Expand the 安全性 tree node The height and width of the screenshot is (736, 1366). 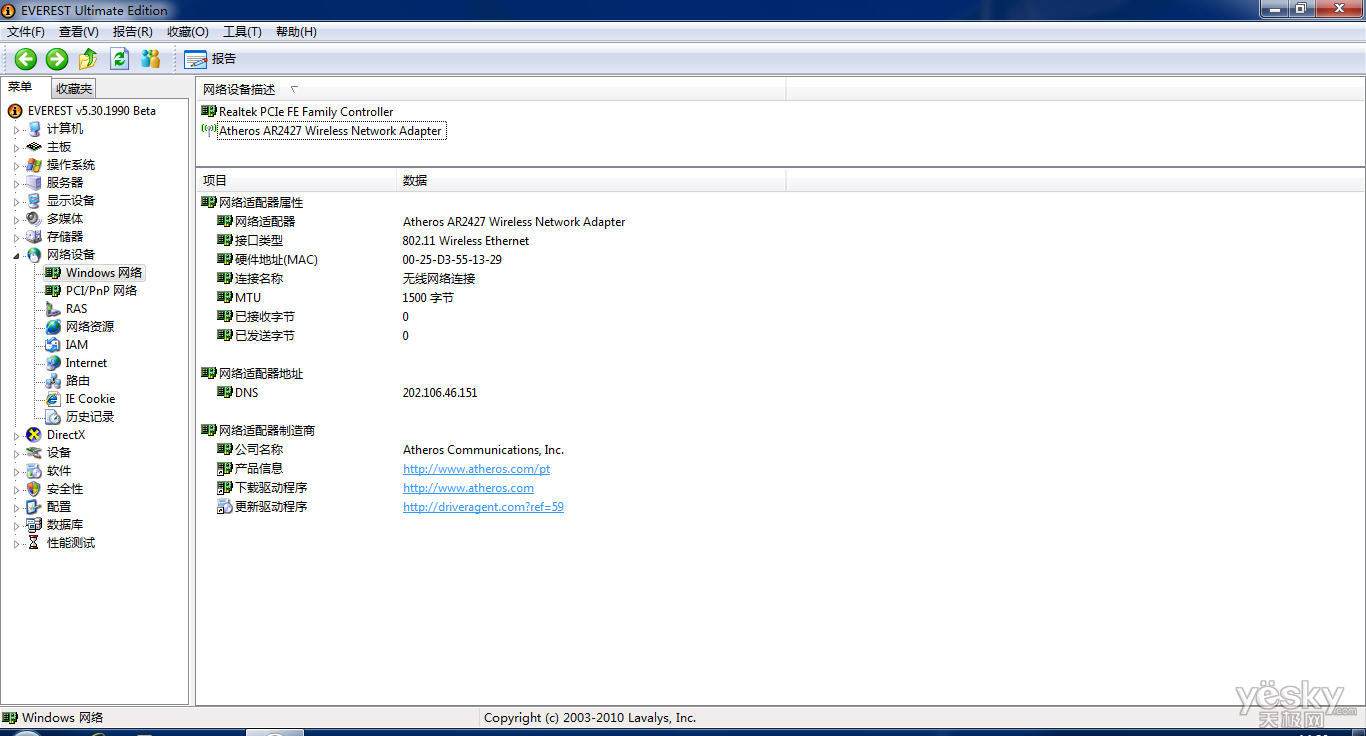coord(16,489)
